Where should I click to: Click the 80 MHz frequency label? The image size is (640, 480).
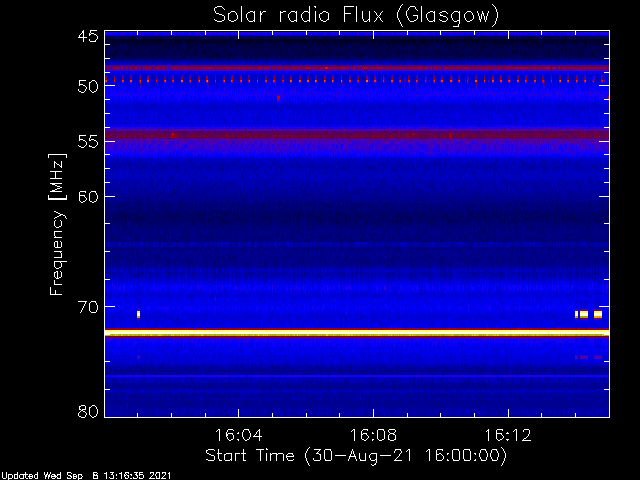[88, 411]
